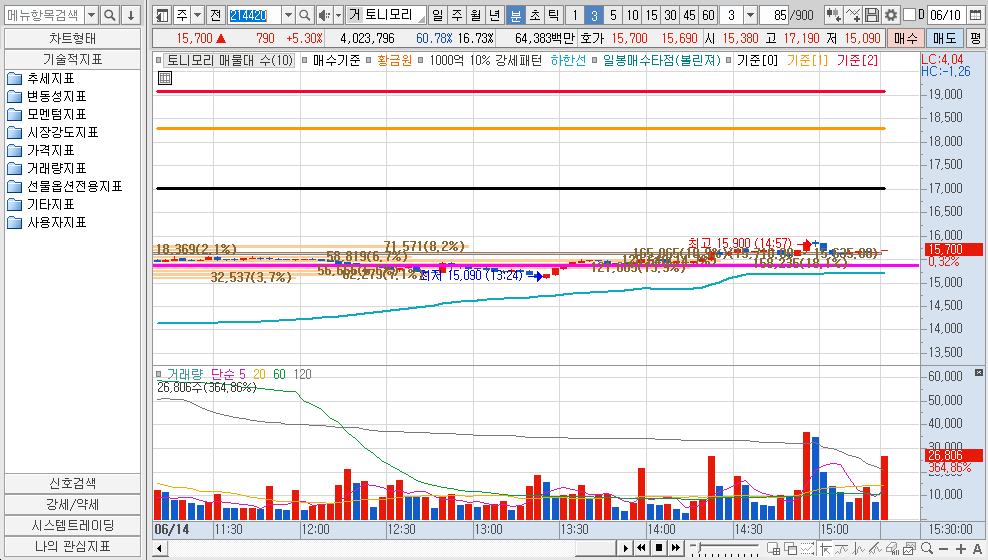Open the 시스템트레이딩 tab
Image resolution: width=988 pixels, height=560 pixels.
[x=72, y=525]
